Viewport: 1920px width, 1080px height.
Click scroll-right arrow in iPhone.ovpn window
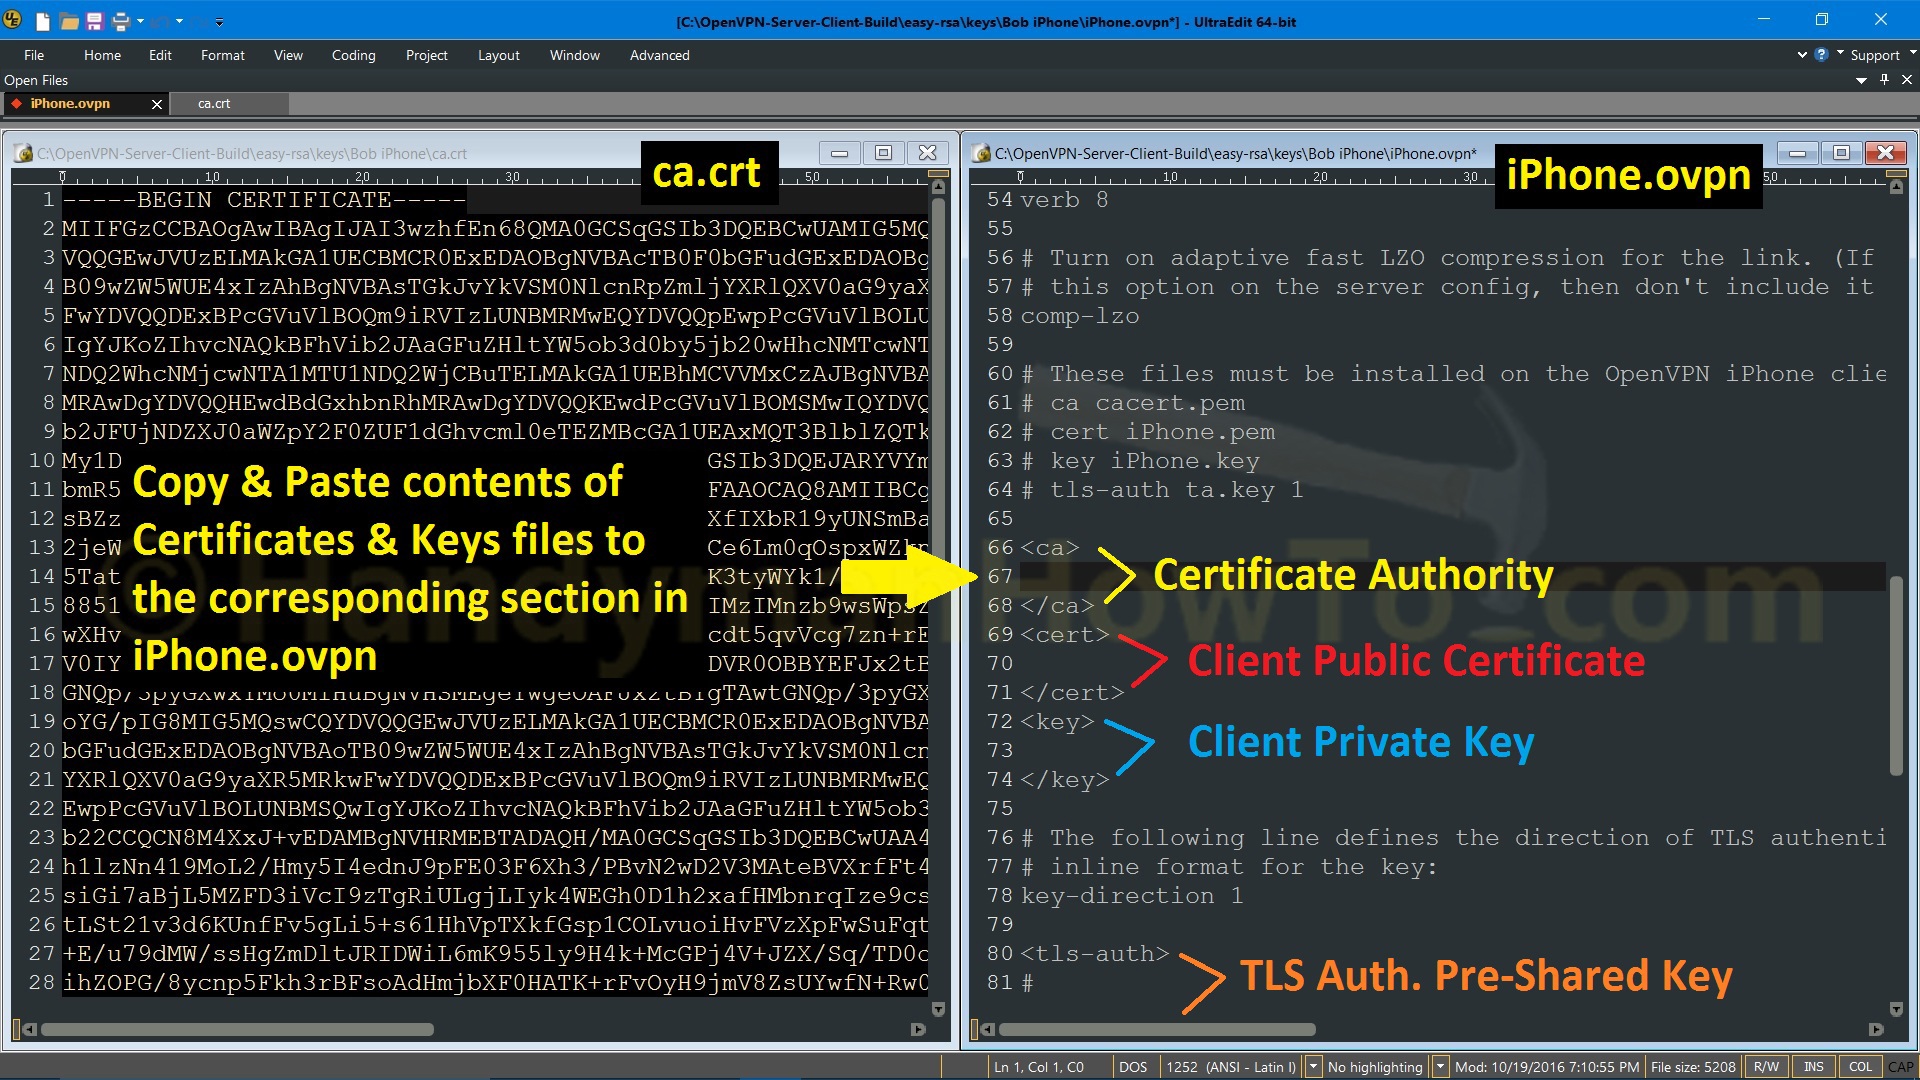(x=1876, y=1029)
